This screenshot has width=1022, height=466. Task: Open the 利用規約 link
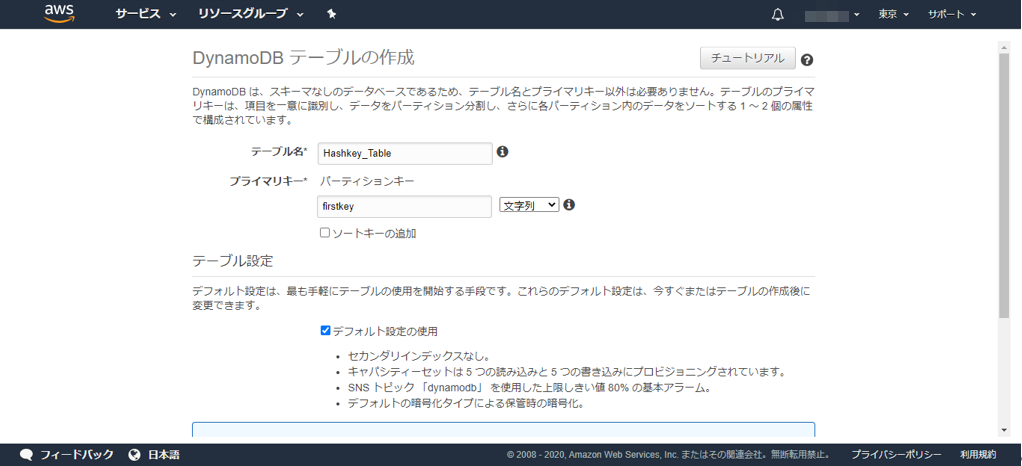(x=978, y=454)
